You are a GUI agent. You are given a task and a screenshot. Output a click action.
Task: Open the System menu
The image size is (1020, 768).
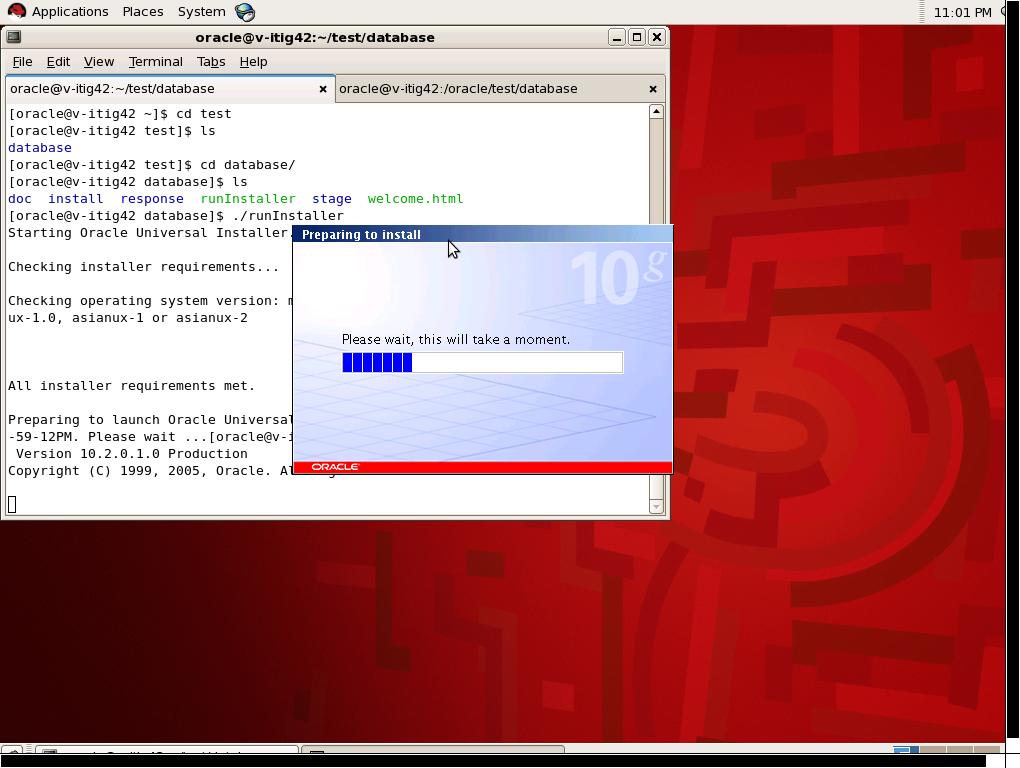point(201,12)
